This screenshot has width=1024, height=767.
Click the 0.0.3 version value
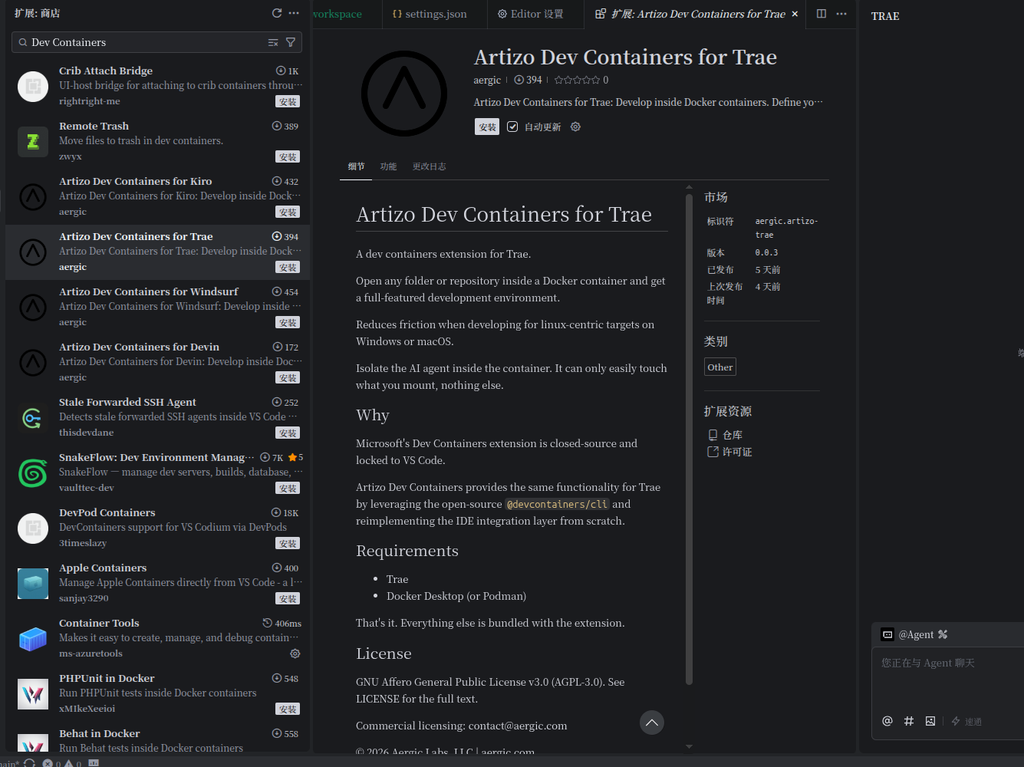[x=766, y=253]
